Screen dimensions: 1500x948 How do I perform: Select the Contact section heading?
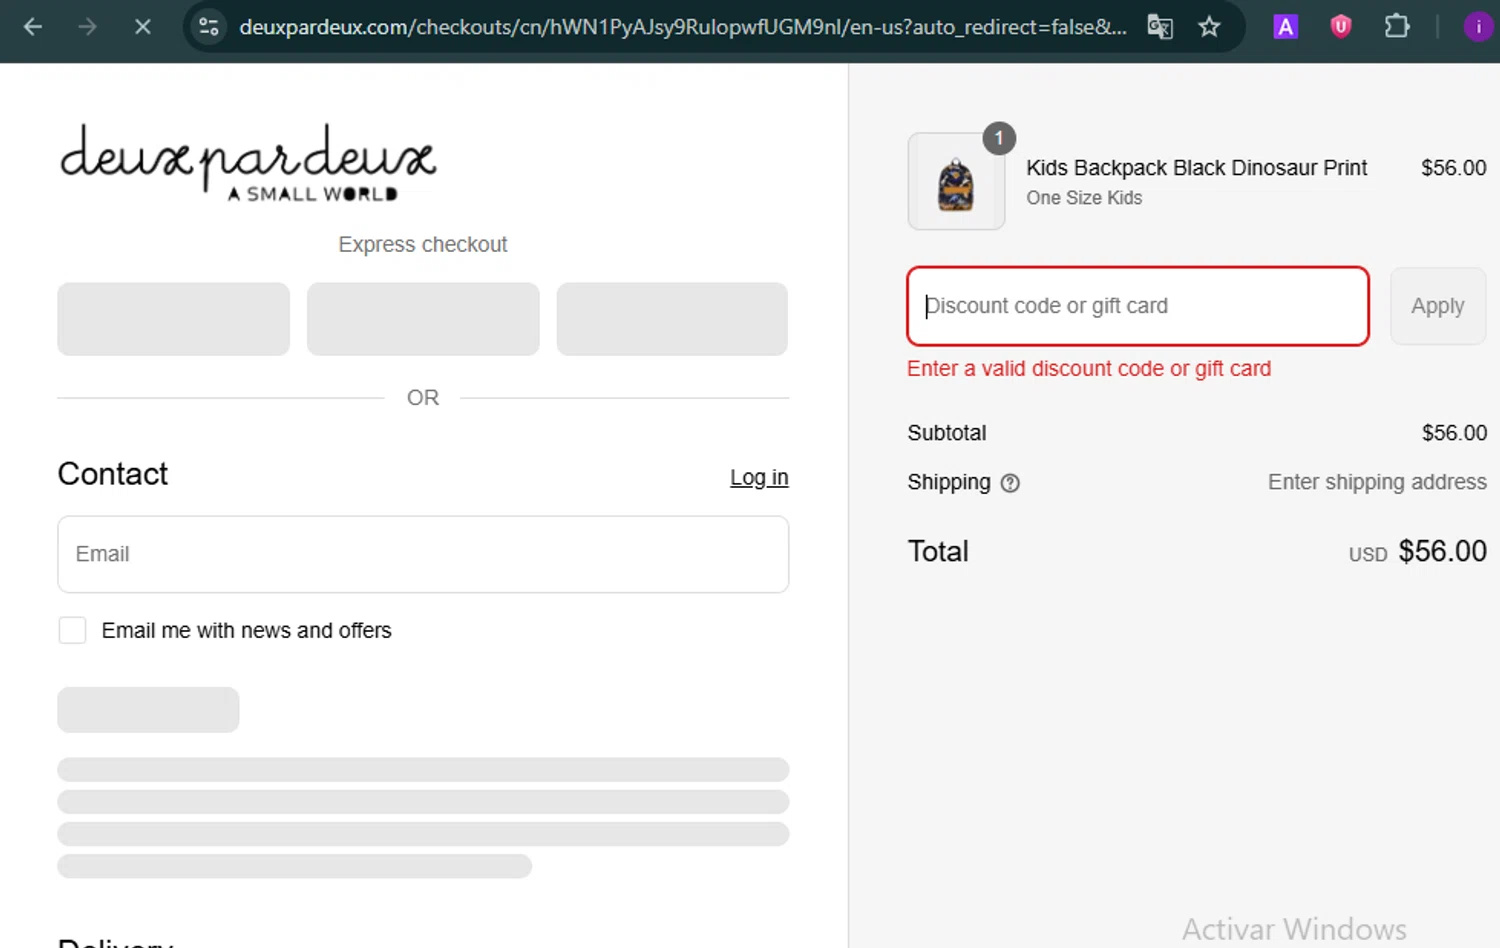click(x=113, y=474)
